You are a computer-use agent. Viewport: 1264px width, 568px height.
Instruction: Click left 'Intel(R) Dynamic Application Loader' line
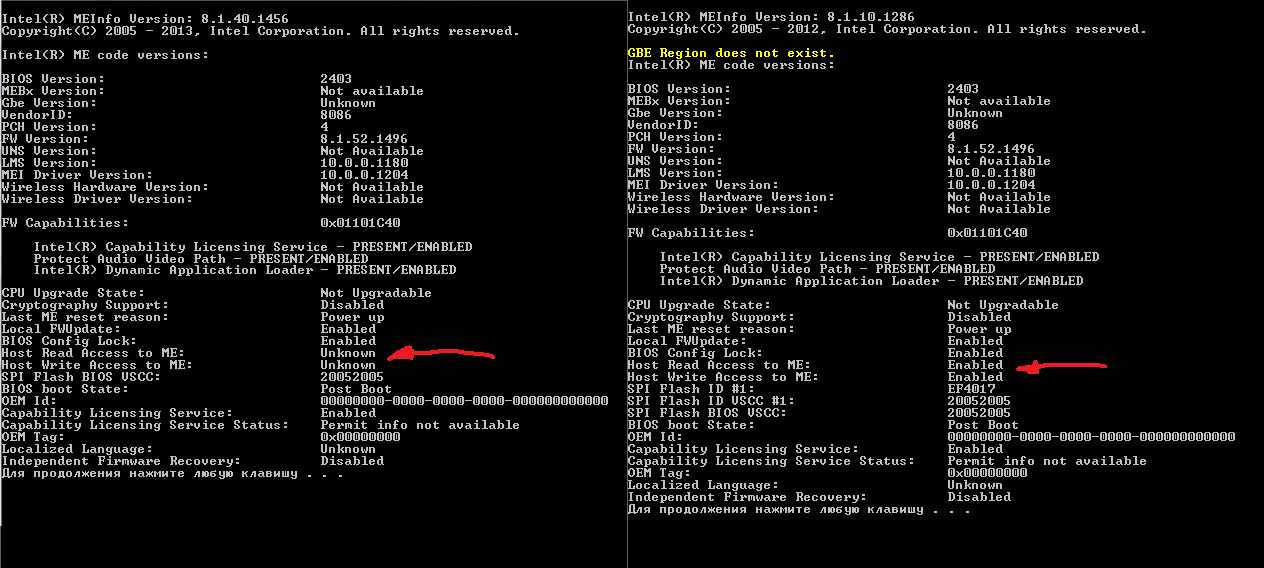pyautogui.click(x=245, y=270)
